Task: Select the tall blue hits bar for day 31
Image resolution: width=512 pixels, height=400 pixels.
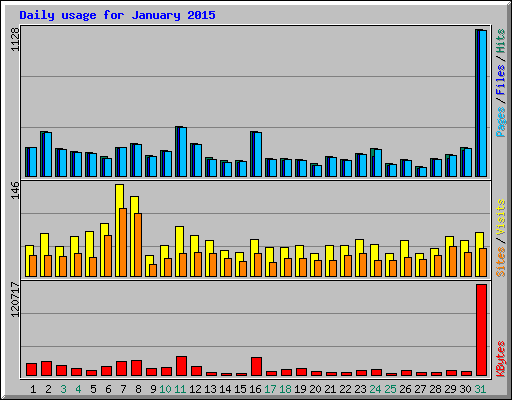Action: coord(481,103)
